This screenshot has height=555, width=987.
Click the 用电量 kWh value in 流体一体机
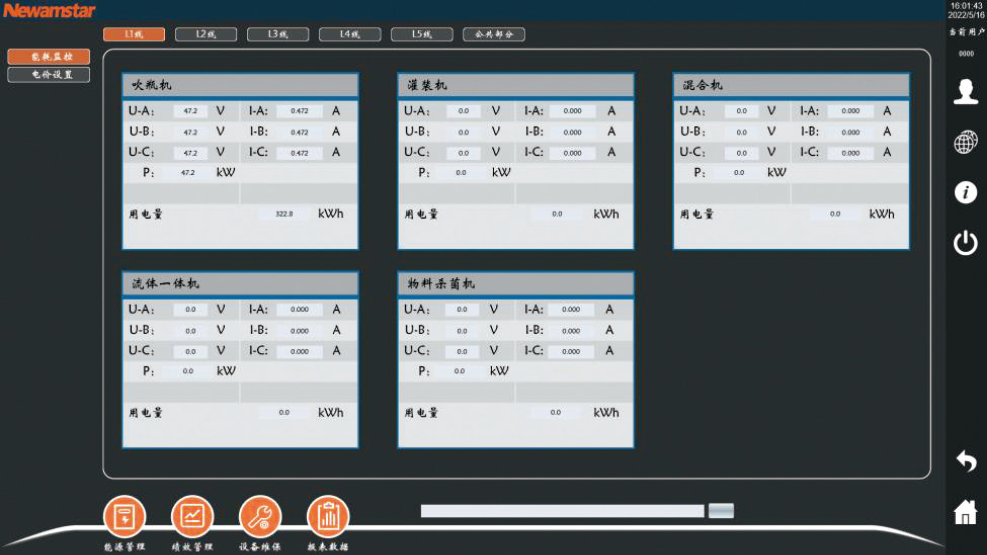pos(285,413)
